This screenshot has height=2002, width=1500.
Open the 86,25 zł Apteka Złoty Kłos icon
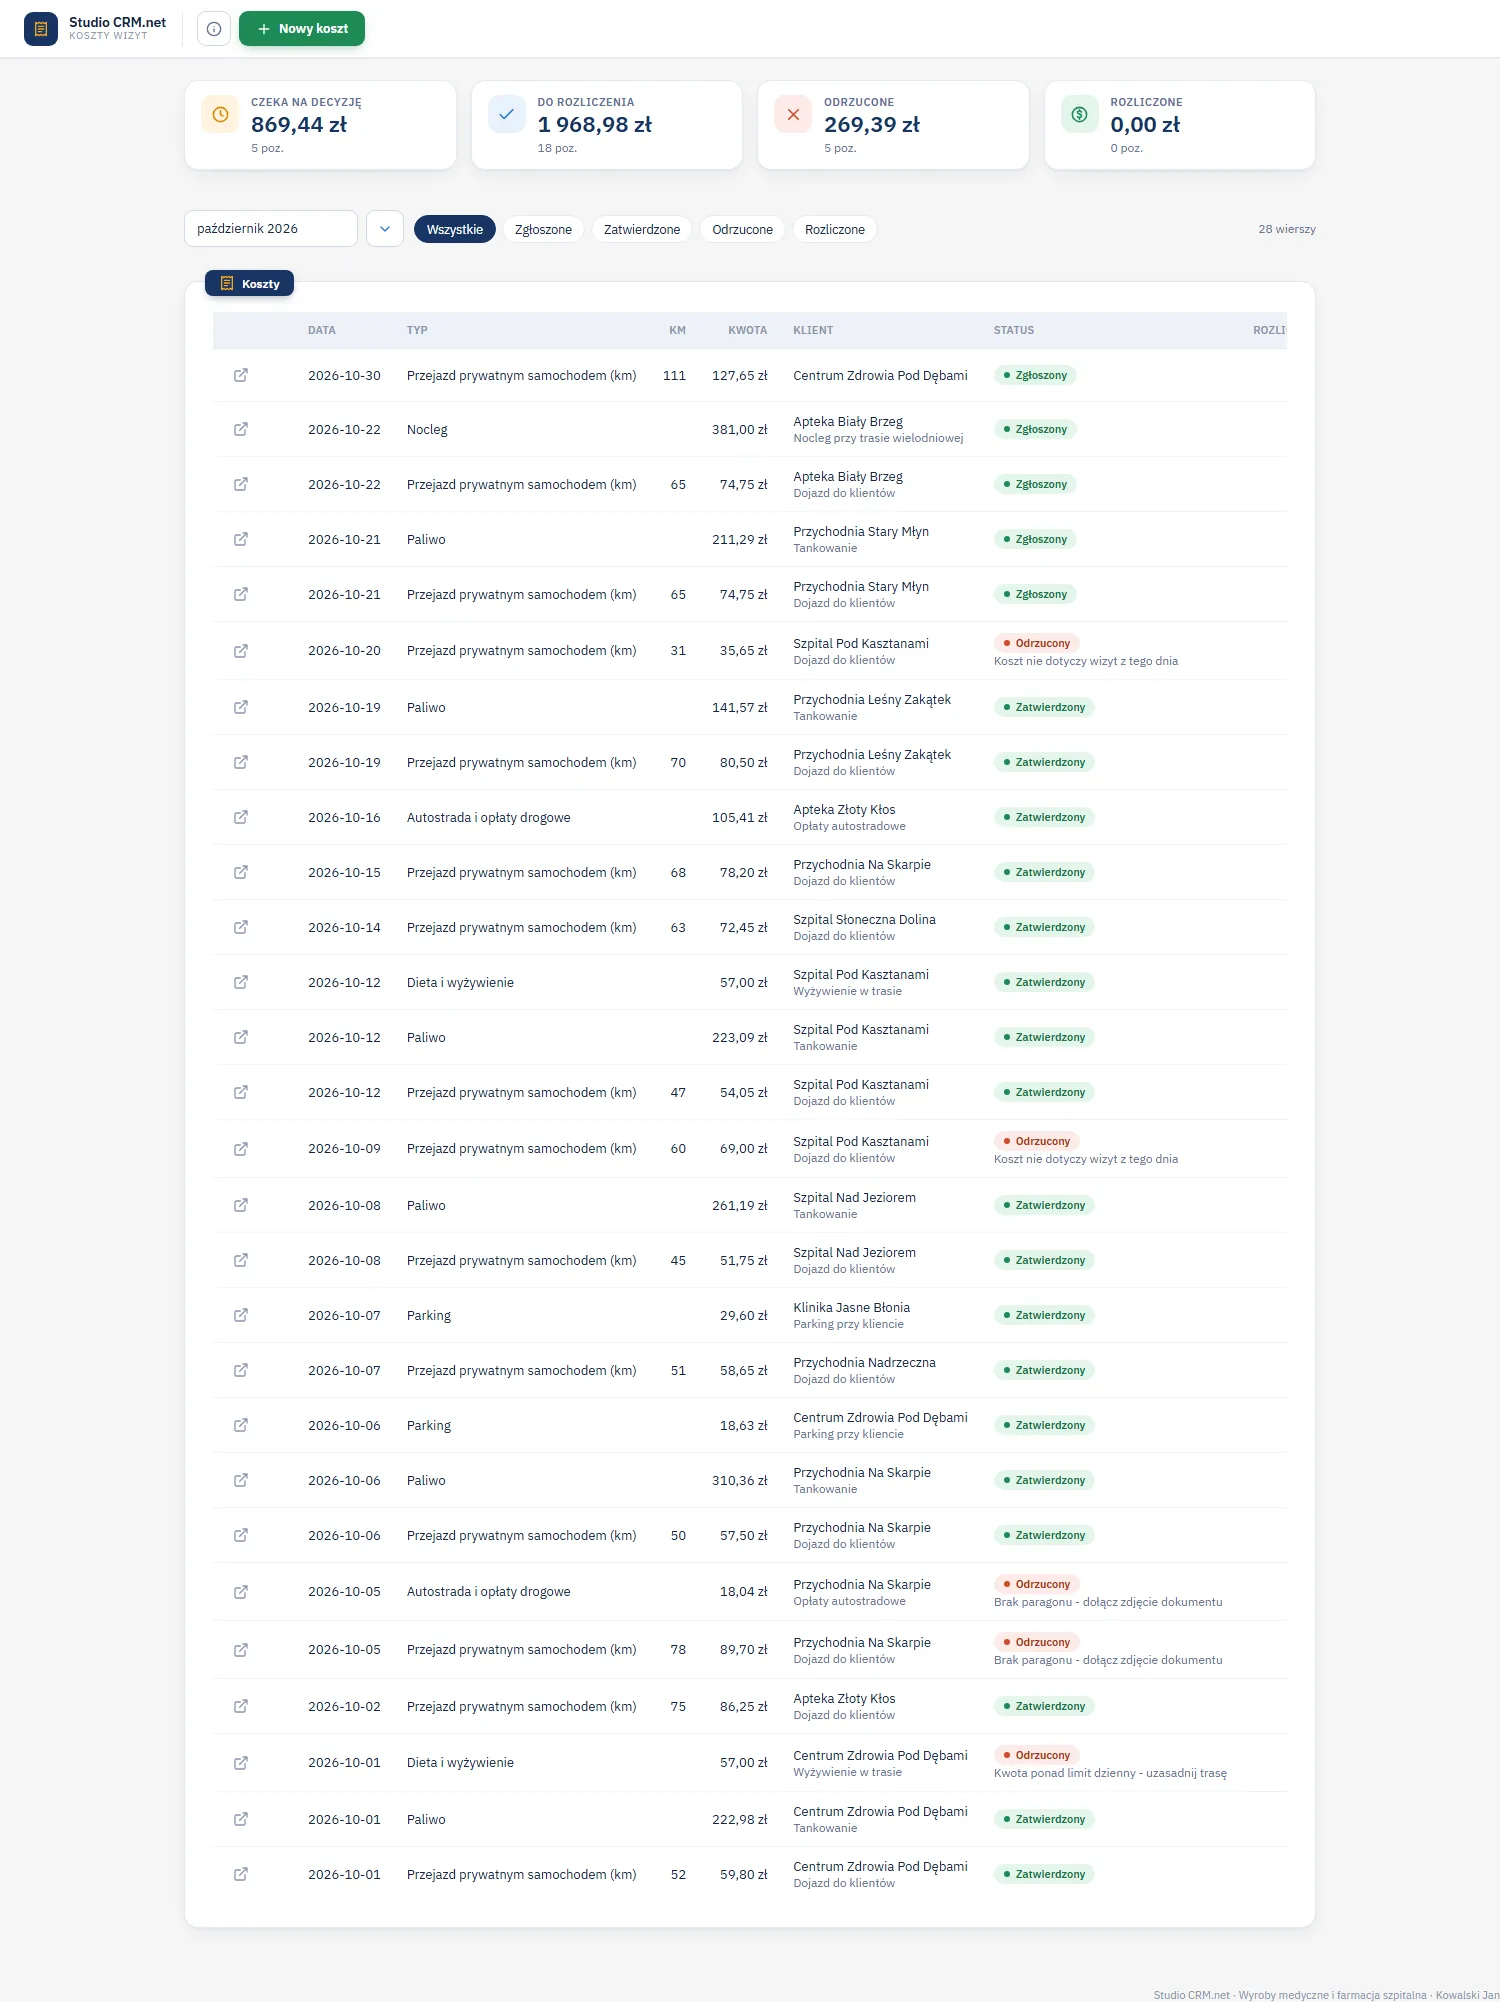(241, 1706)
